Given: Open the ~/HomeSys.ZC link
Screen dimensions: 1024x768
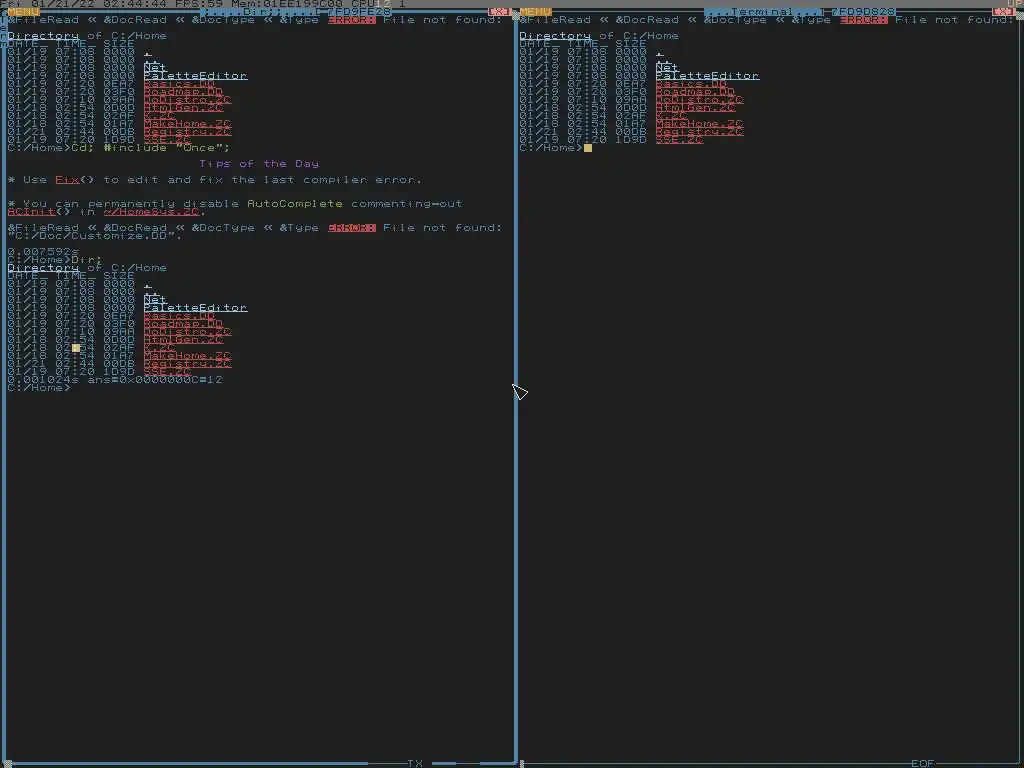Looking at the screenshot, I should pyautogui.click(x=152, y=212).
